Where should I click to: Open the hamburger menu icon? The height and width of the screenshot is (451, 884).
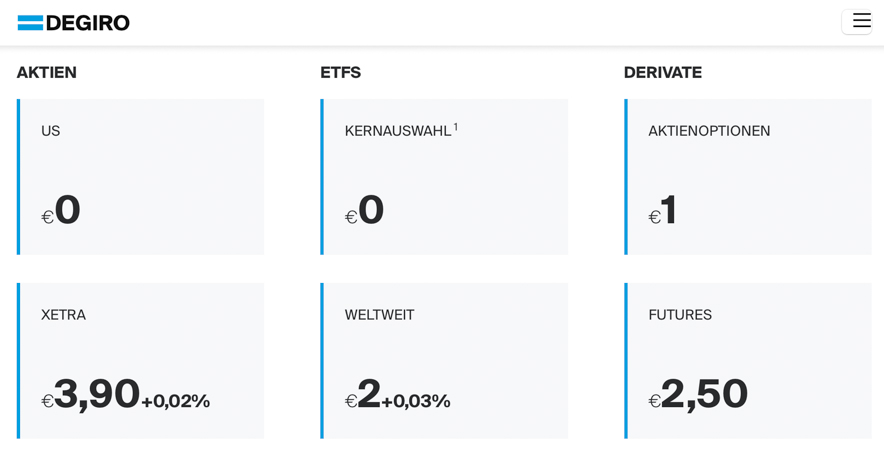pyautogui.click(x=857, y=22)
